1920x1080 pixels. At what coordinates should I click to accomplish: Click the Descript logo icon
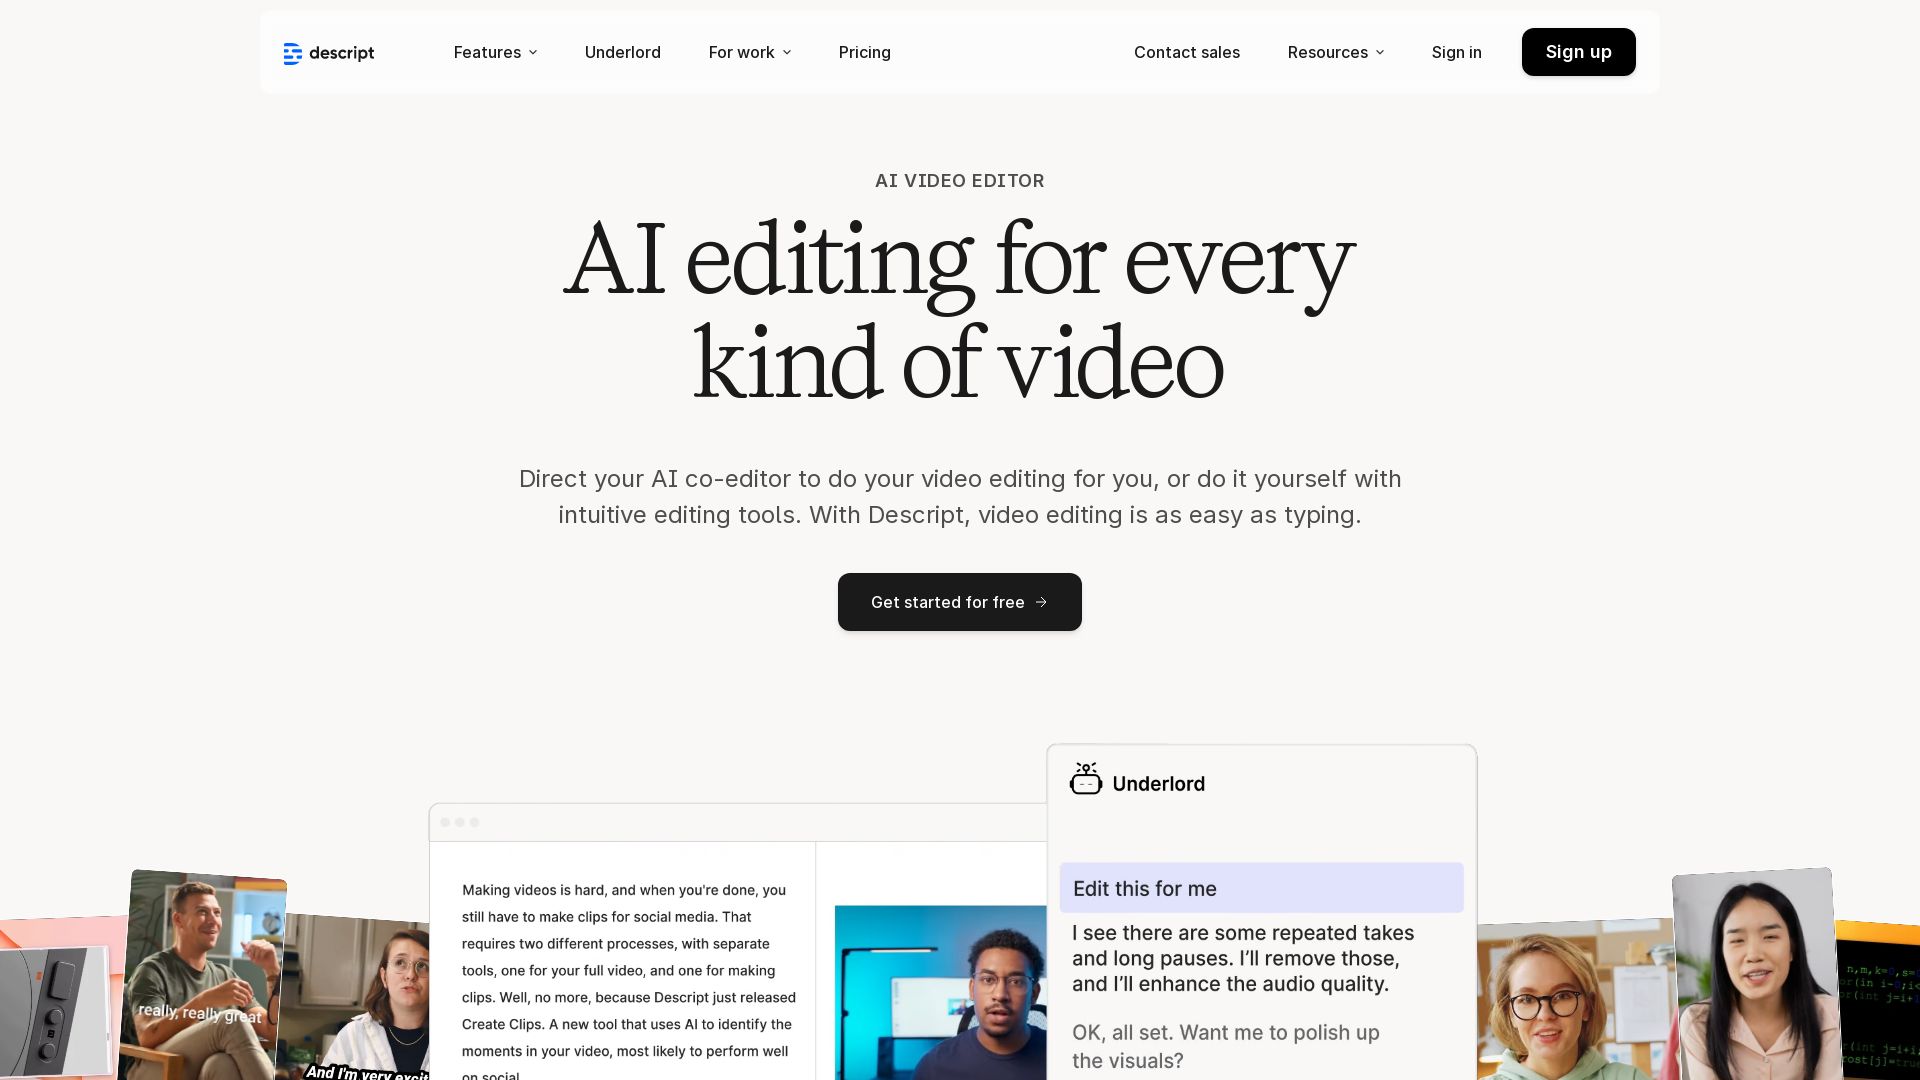292,53
